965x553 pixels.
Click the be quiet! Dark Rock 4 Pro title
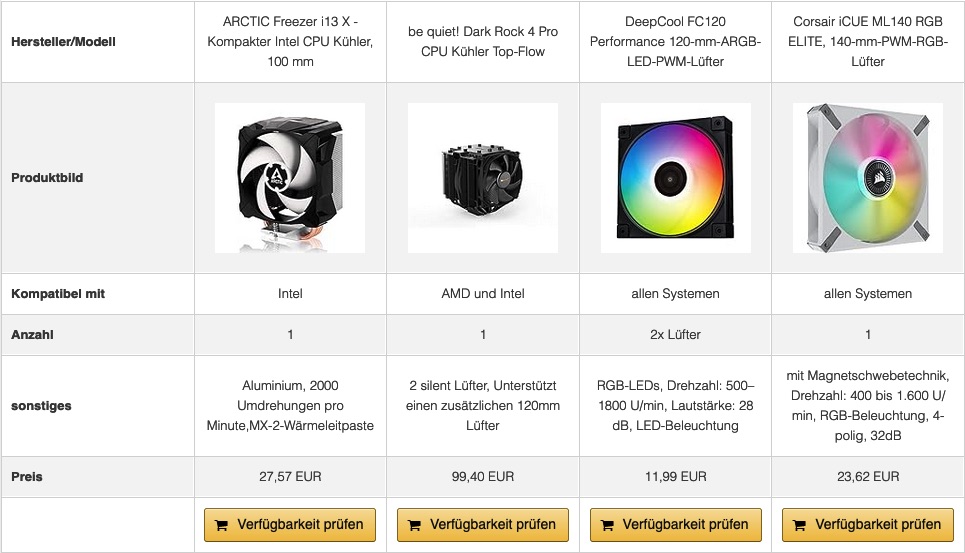[x=483, y=42]
